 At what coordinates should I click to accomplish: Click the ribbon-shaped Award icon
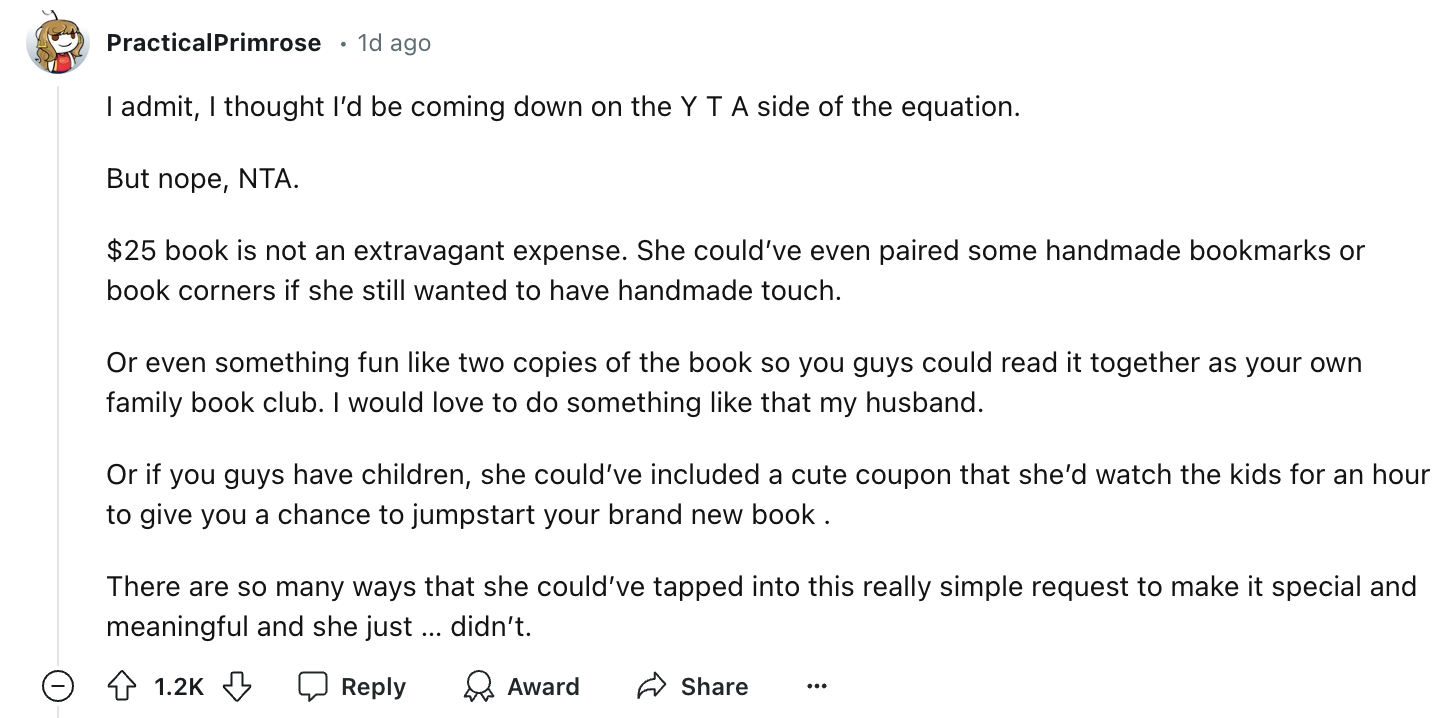478,687
